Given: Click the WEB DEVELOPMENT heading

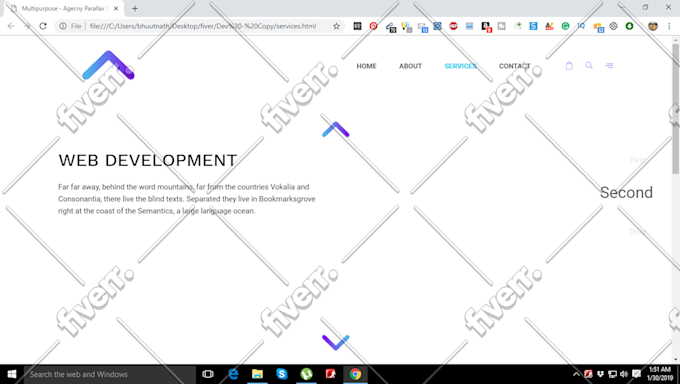Looking at the screenshot, I should [148, 160].
